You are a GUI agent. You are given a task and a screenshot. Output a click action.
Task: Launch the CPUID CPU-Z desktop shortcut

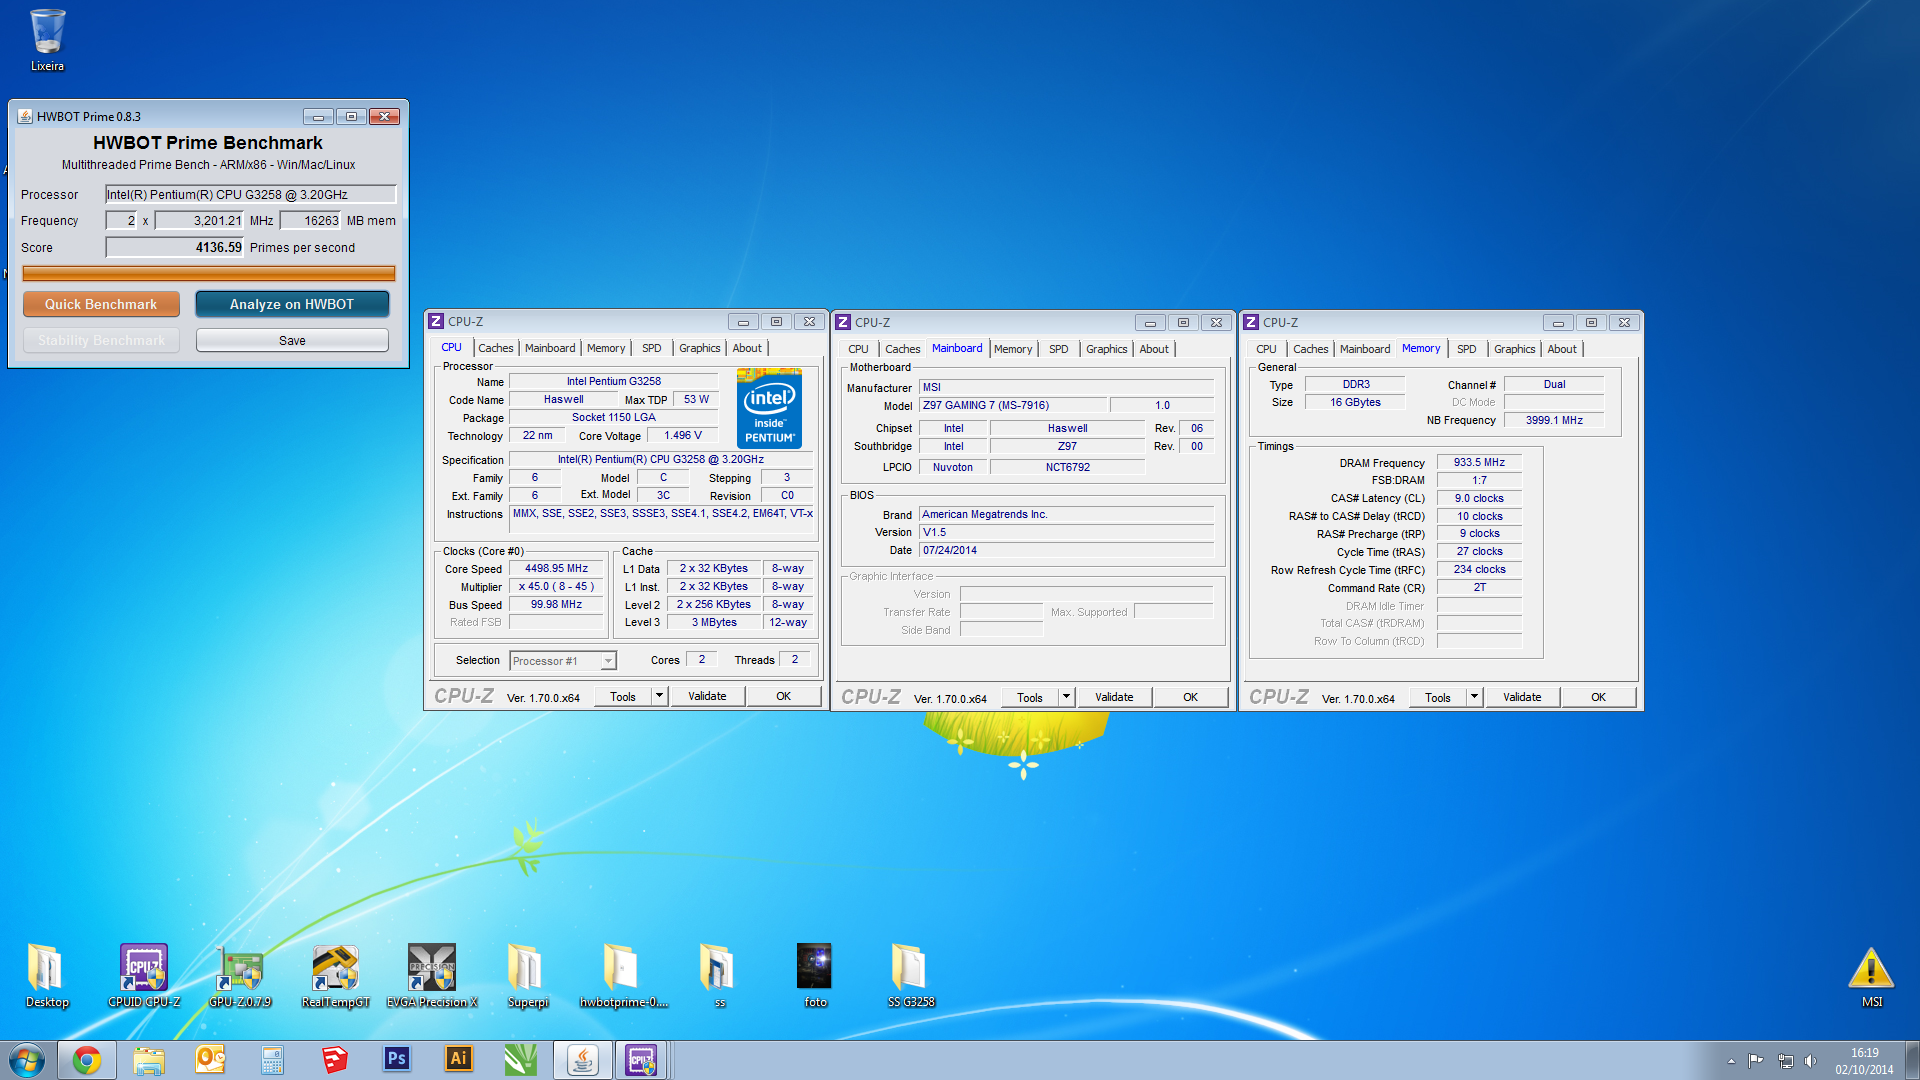click(144, 975)
